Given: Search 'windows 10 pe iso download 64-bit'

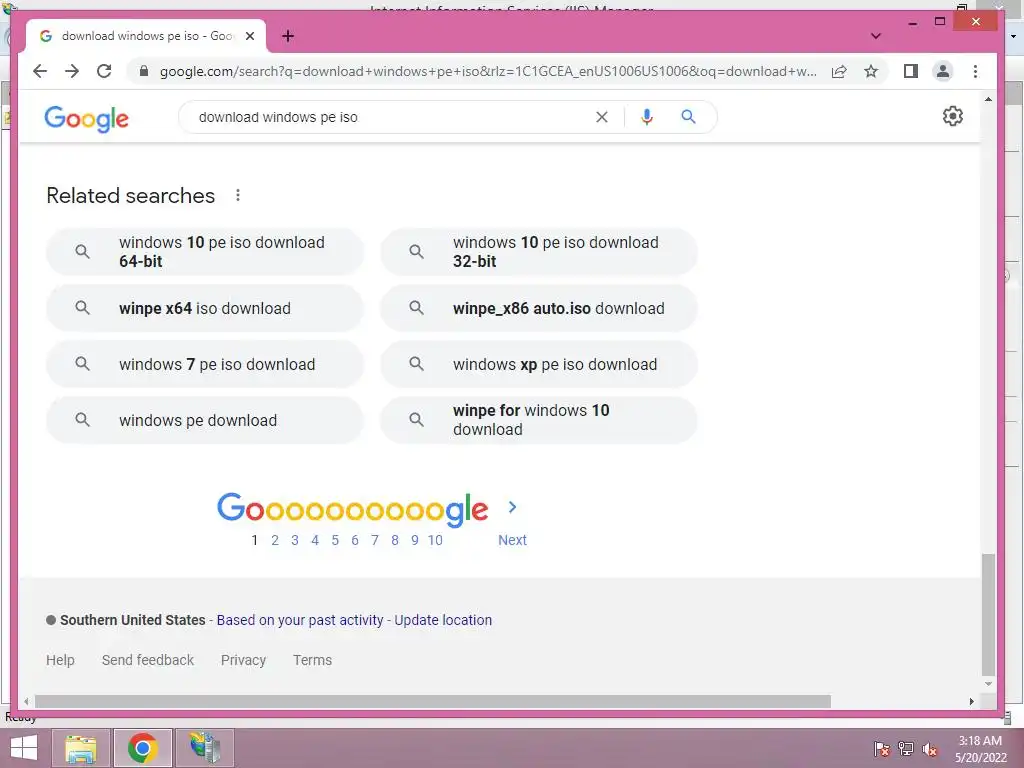Looking at the screenshot, I should (x=204, y=251).
